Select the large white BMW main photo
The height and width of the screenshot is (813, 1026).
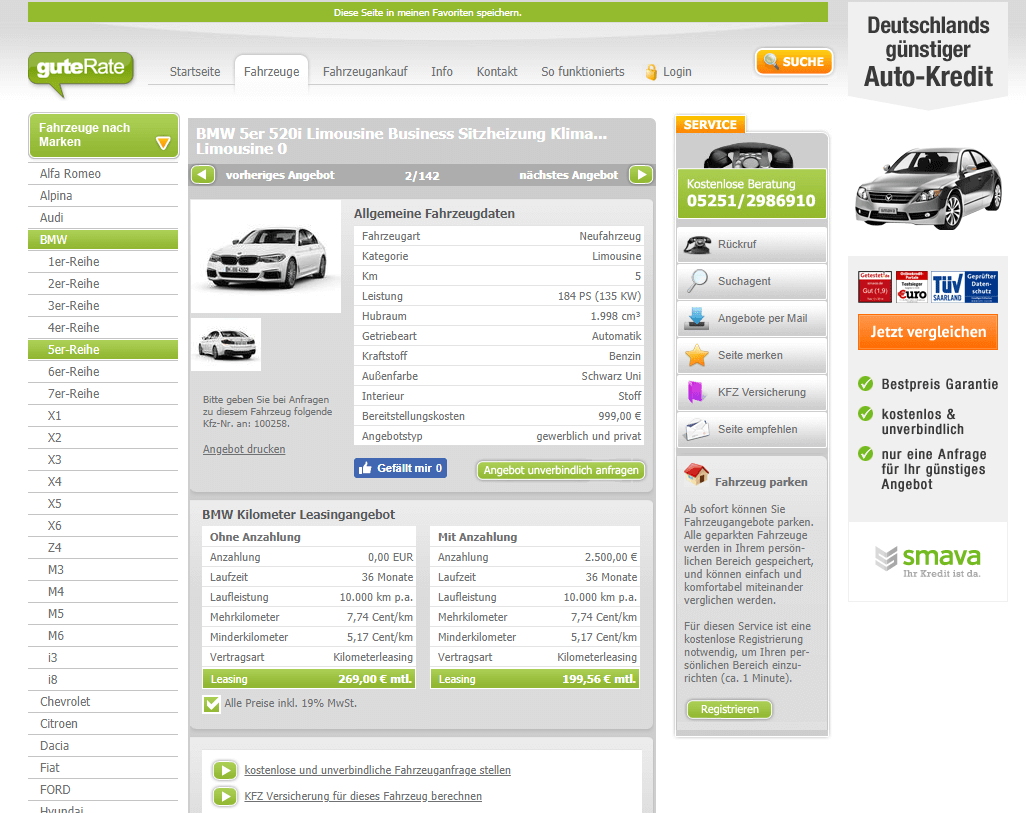tap(266, 257)
